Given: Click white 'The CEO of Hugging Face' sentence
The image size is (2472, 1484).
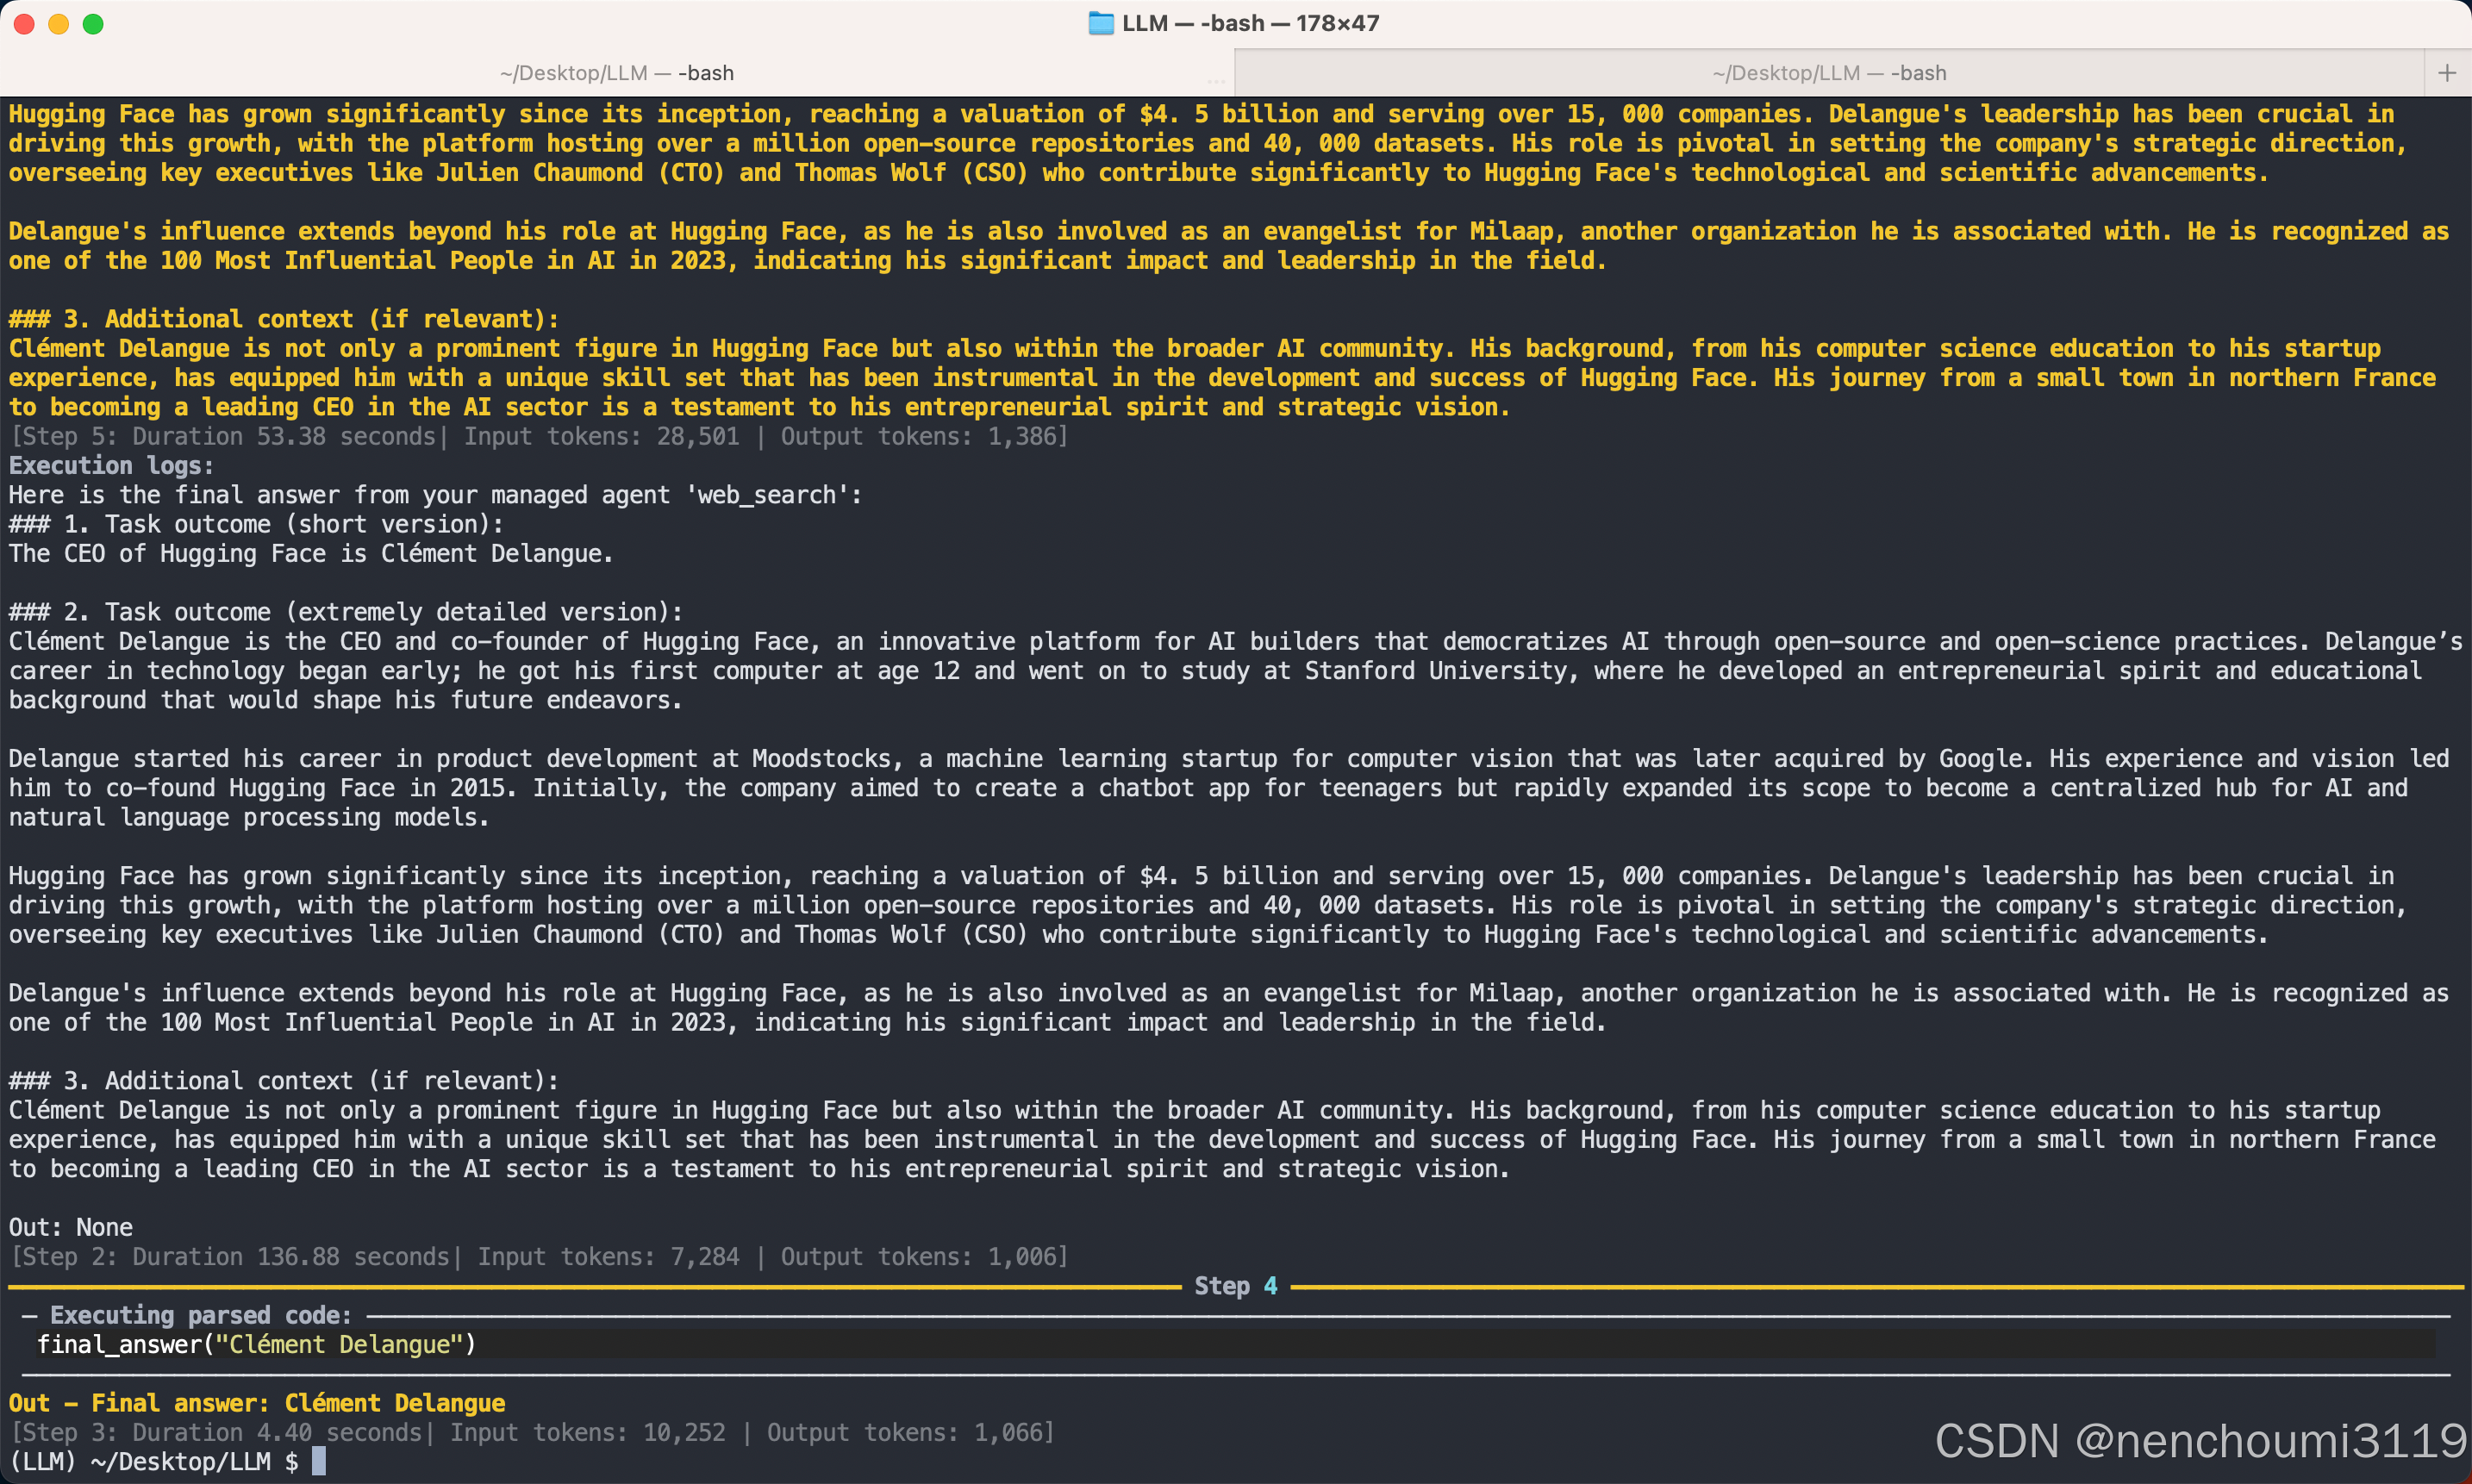Looking at the screenshot, I should (310, 554).
